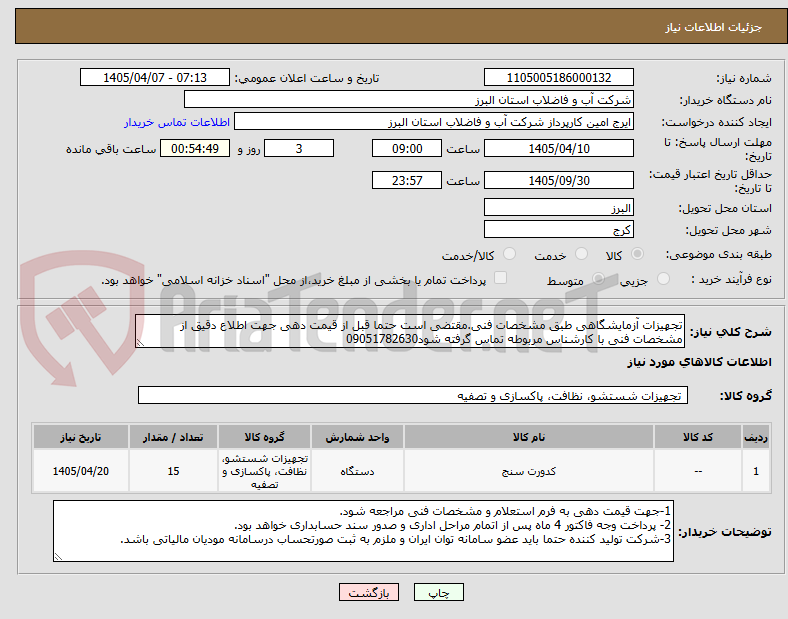Click the response deadline time 09:00 field

coord(407,148)
